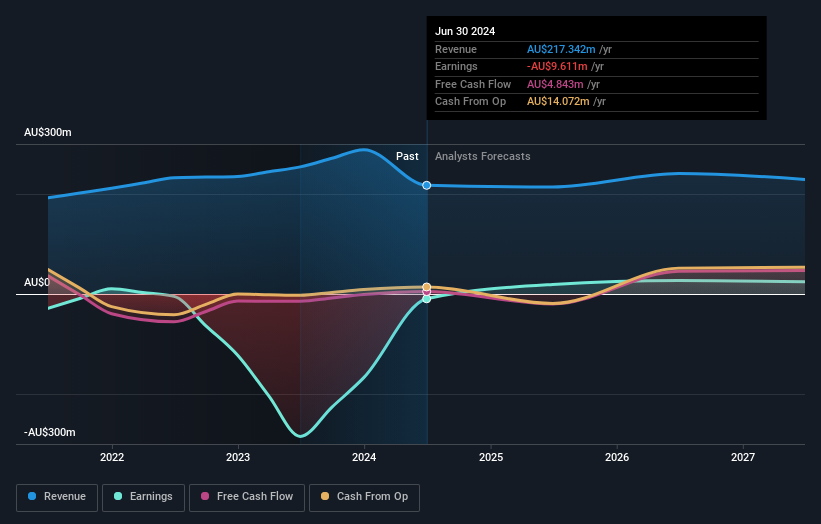Click the Jun 30 2024 tooltip date
The width and height of the screenshot is (821, 524).
[x=465, y=31]
